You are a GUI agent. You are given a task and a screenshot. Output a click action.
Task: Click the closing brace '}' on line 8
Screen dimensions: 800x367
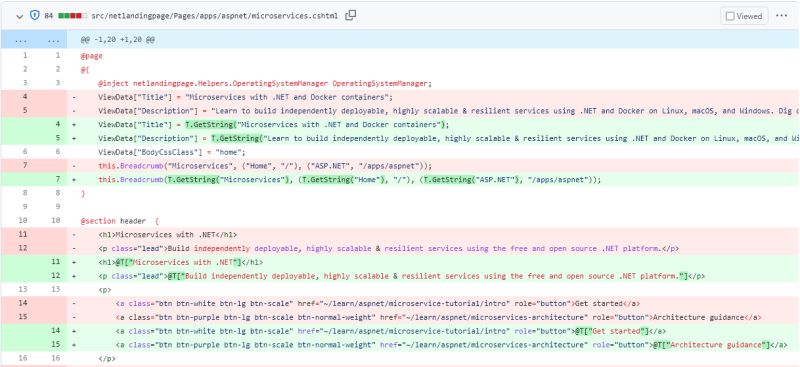pyautogui.click(x=83, y=194)
